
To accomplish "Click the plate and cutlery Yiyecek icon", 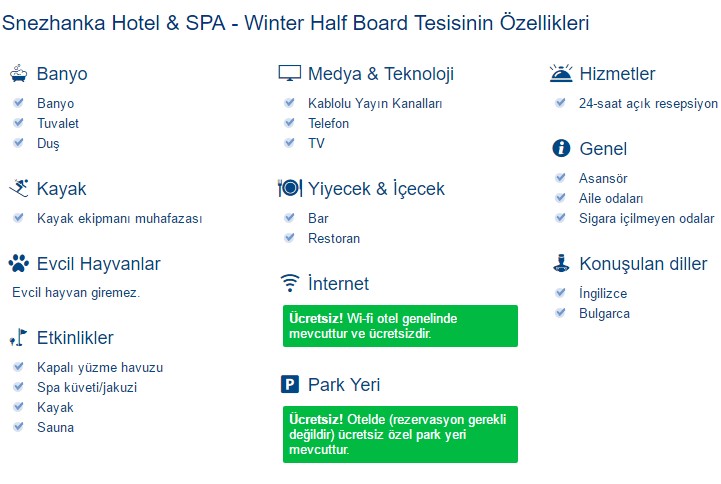I will click(289, 188).
